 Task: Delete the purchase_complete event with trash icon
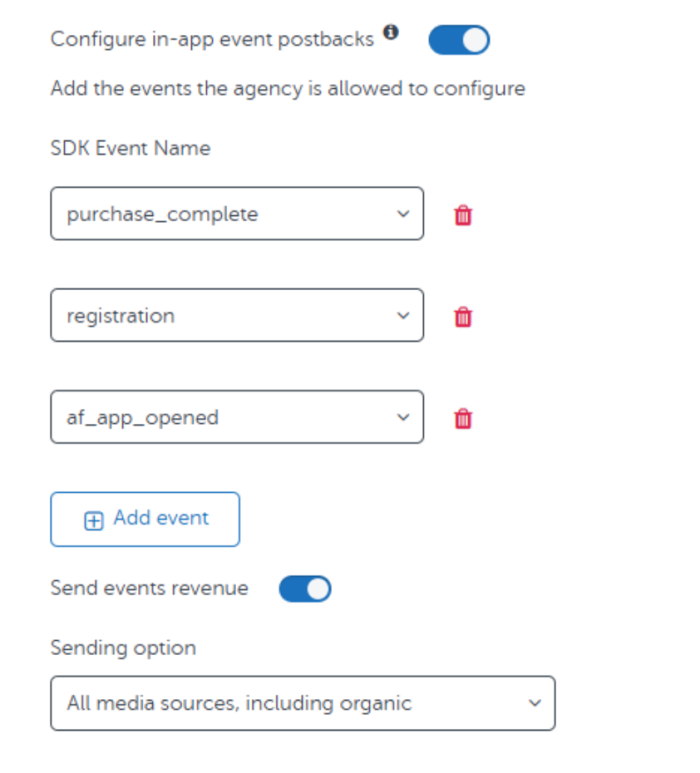[463, 215]
